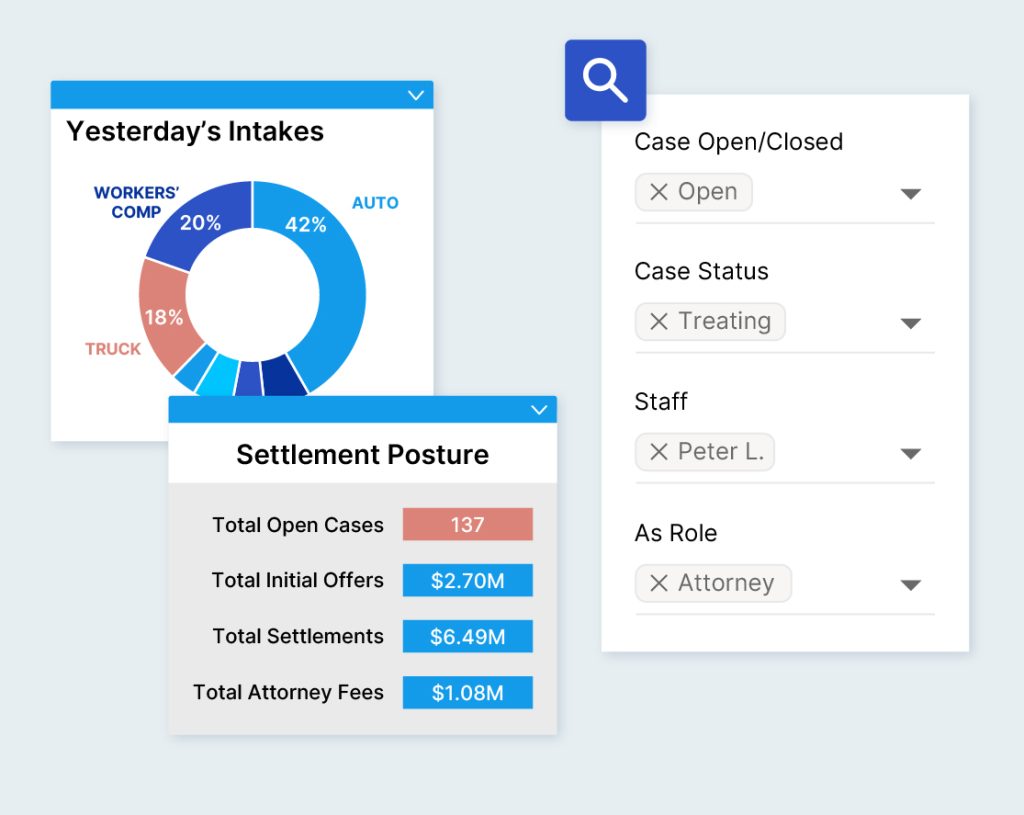1024x815 pixels.
Task: Open the Total Initial Offers $2.70M value
Action: tap(467, 581)
